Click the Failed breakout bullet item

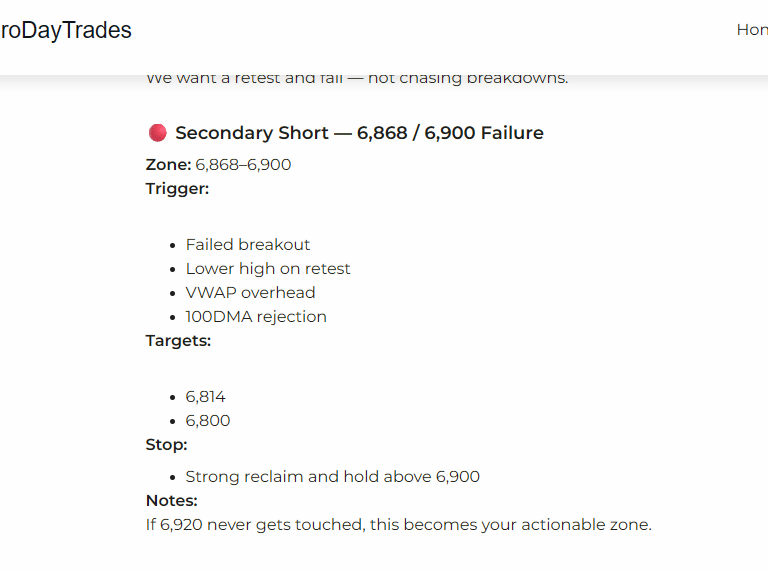(248, 244)
